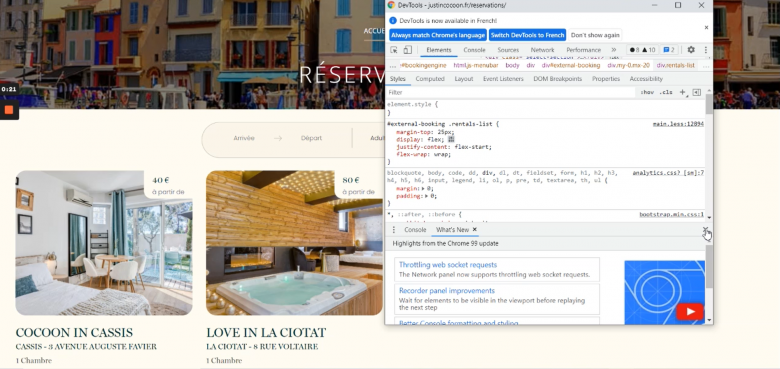The width and height of the screenshot is (780, 369).
Task: Click Switch DevTools to French button
Action: [x=527, y=35]
